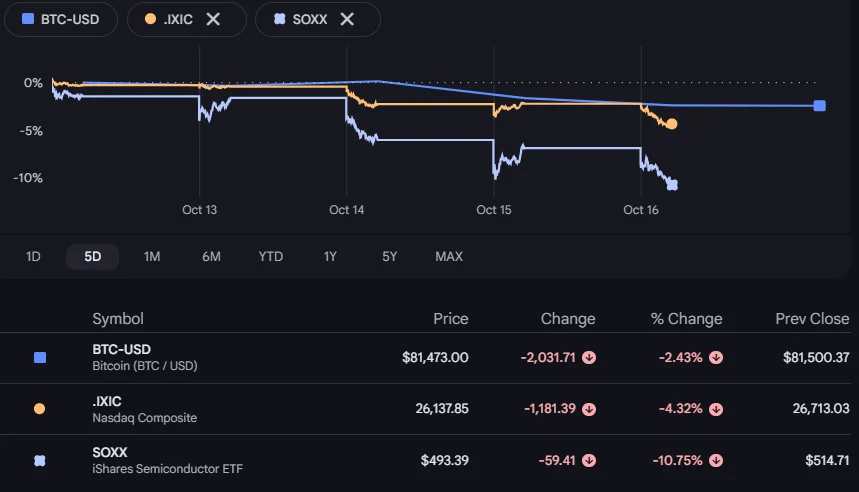The width and height of the screenshot is (859, 492).
Task: Select the 5D time range
Action: click(93, 256)
